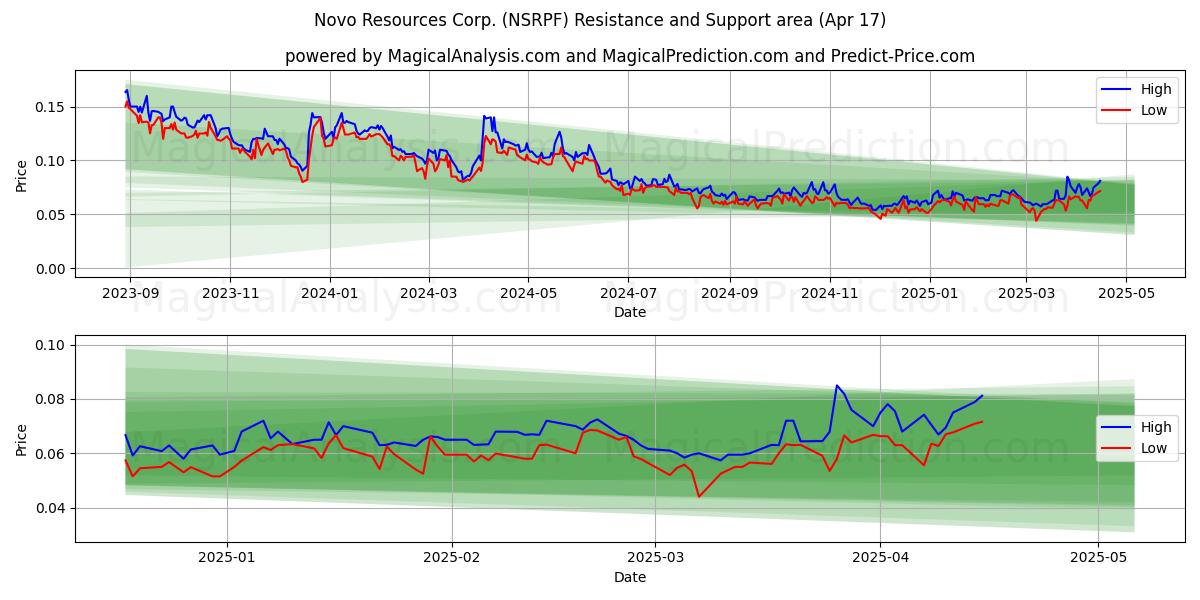This screenshot has width=1200, height=600.
Task: Click the 2024-09 date tick label
Action: [x=729, y=294]
